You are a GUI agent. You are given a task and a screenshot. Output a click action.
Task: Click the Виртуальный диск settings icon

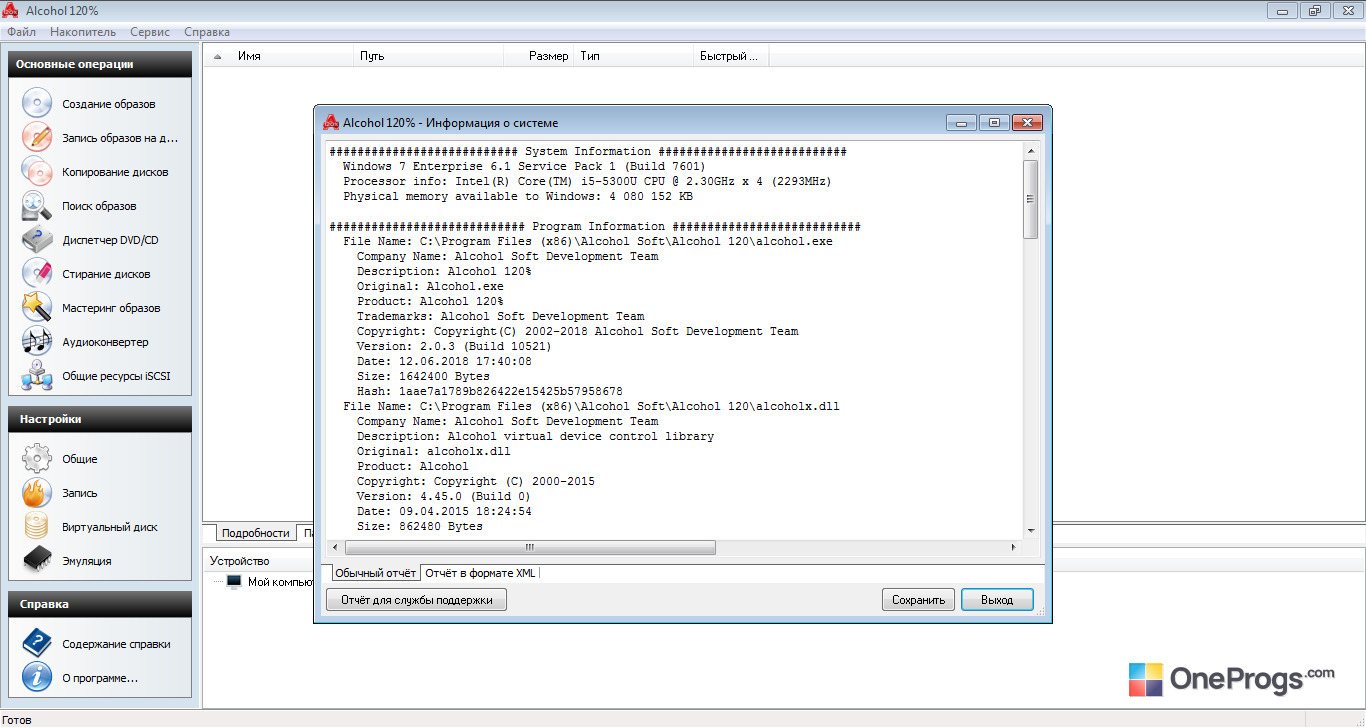(x=37, y=527)
